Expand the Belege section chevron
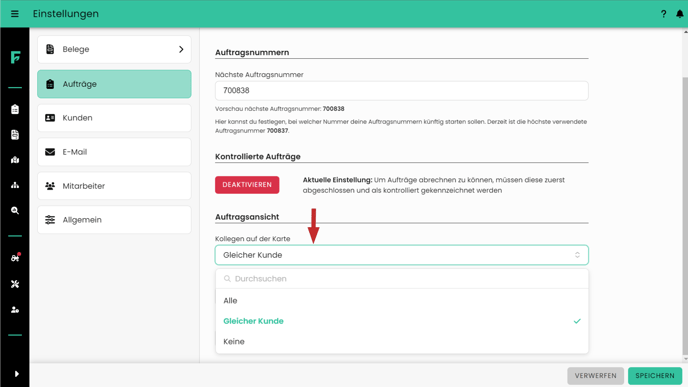The height and width of the screenshot is (387, 688). (x=181, y=49)
